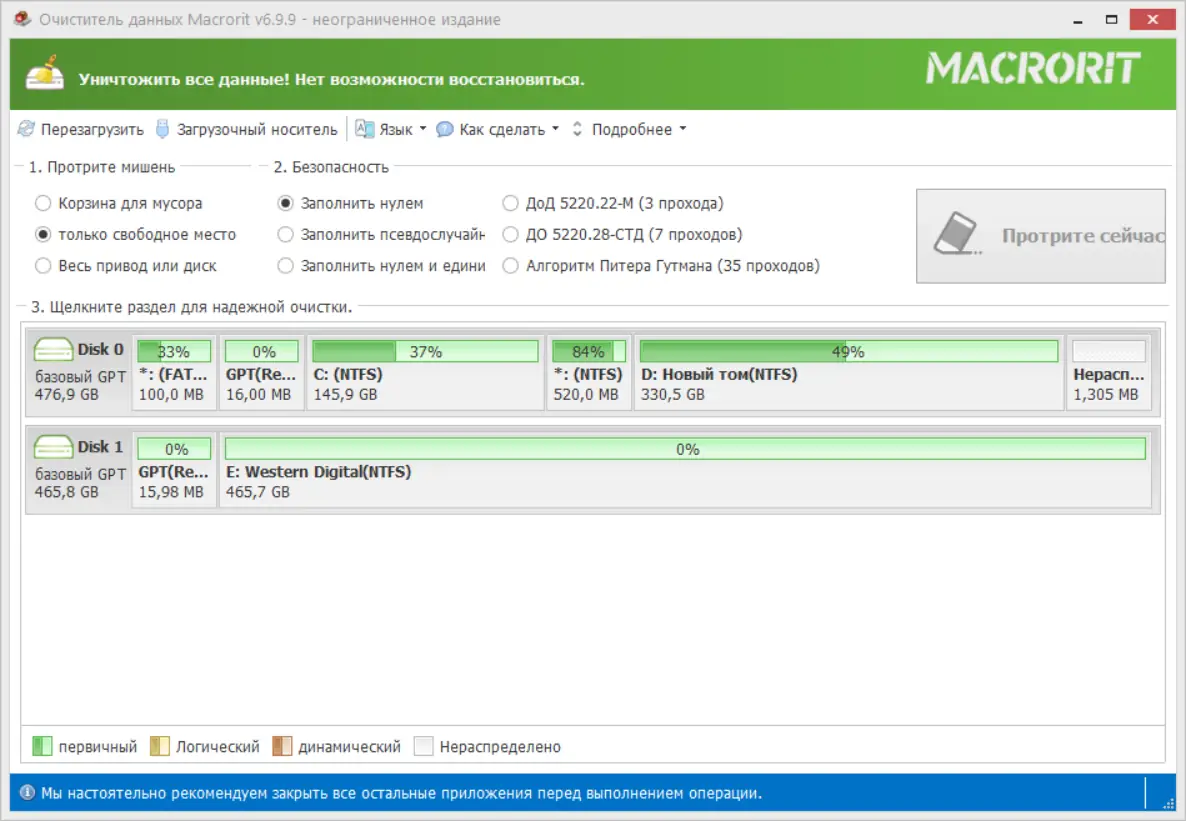Open the Как сделать dropdown arrow
1186x821 pixels.
[x=555, y=129]
